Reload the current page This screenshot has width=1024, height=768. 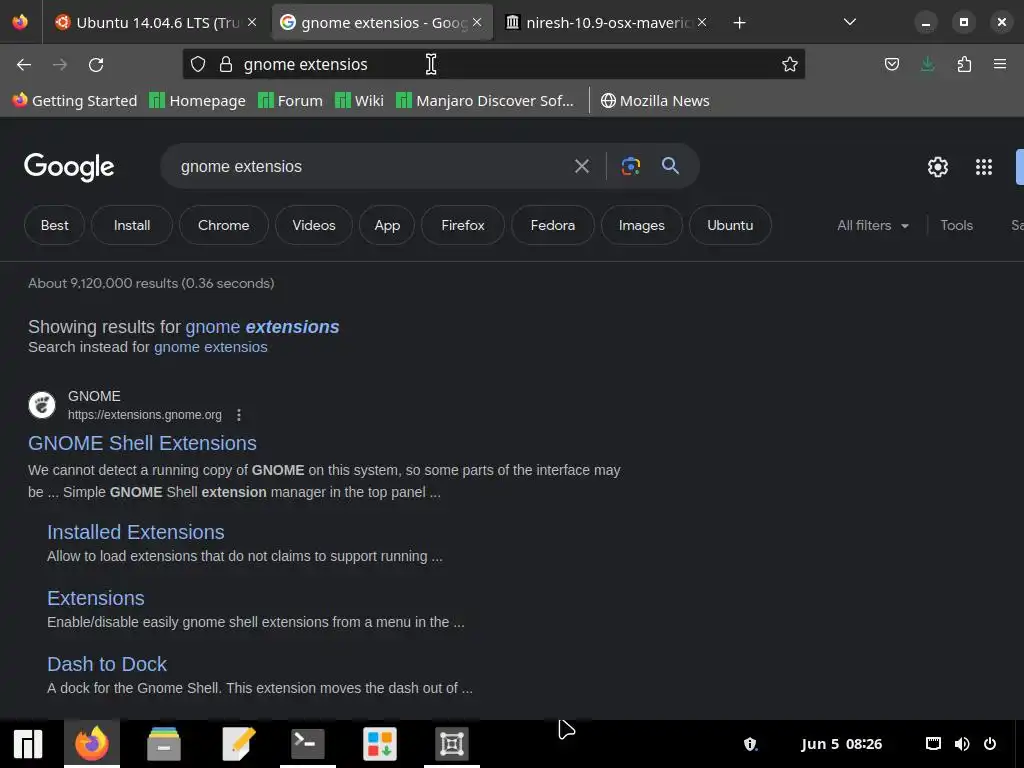96,65
